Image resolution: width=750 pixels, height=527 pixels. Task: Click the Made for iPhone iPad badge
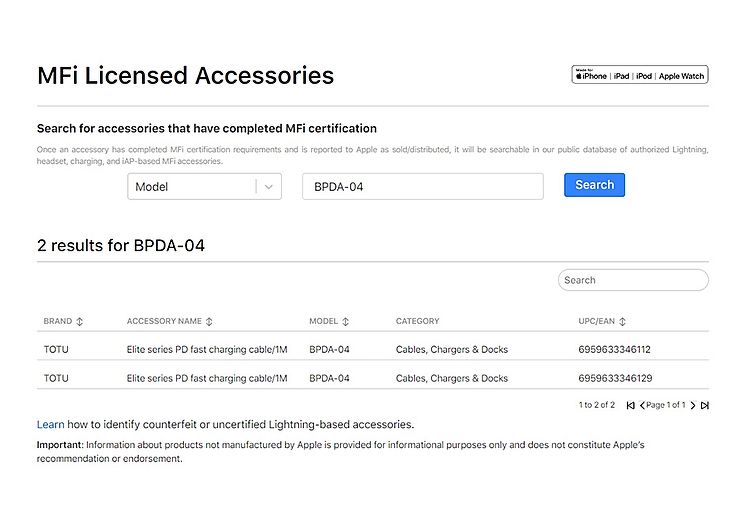(x=640, y=75)
